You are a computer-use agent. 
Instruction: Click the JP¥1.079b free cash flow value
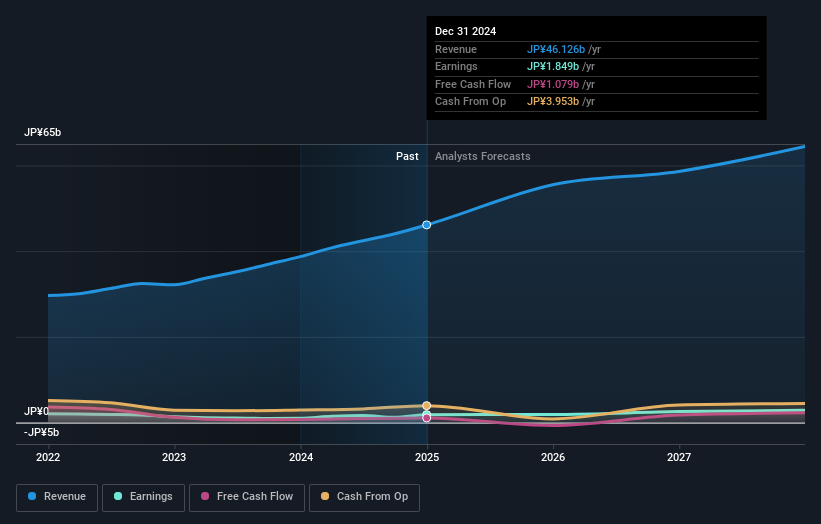[553, 84]
